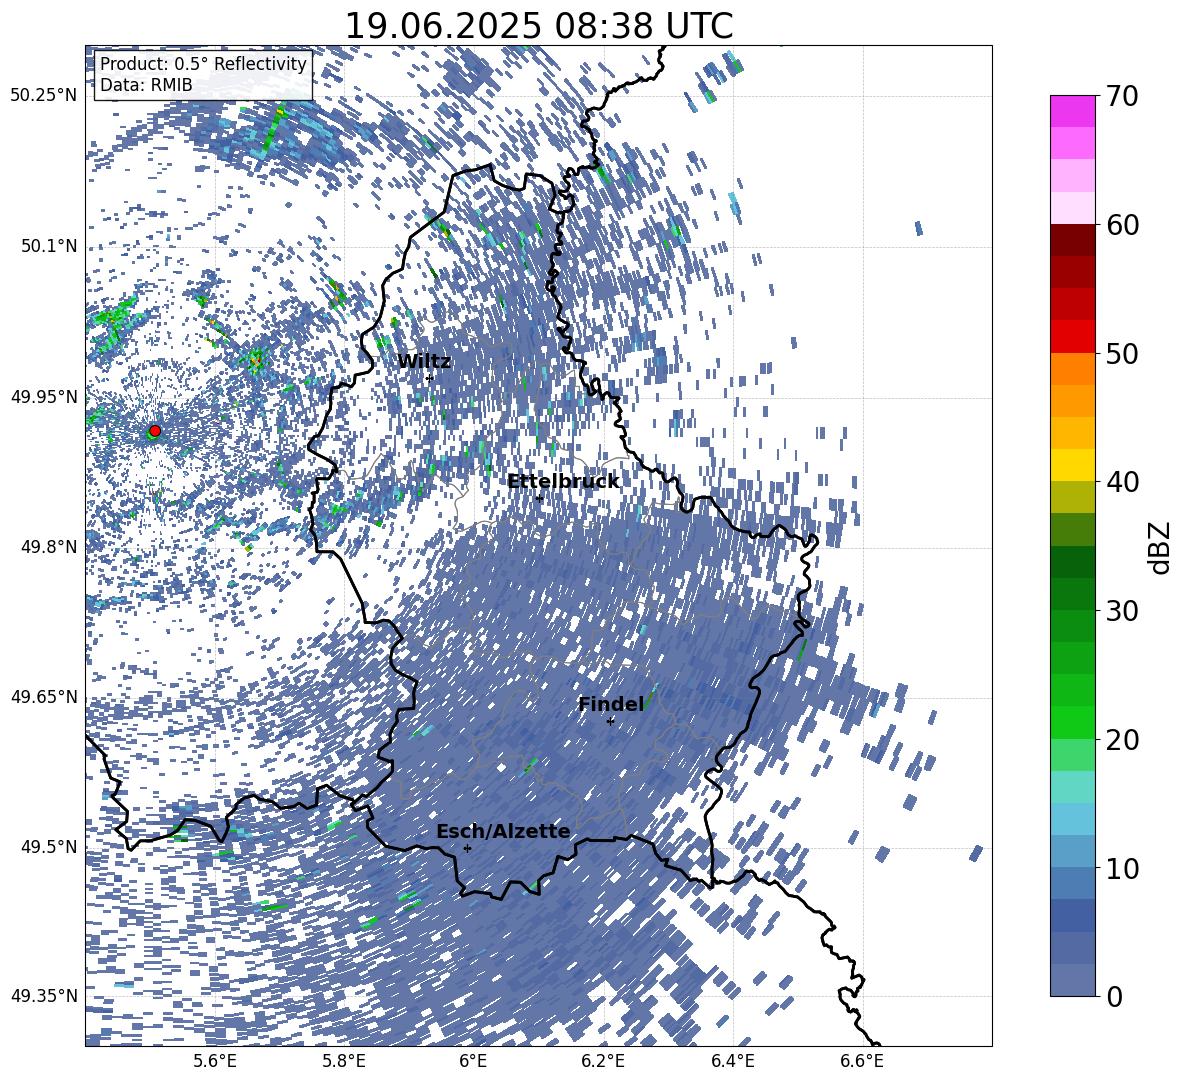Click the Wiltz cross location marker
The width and height of the screenshot is (1184, 1081).
pyautogui.click(x=429, y=377)
